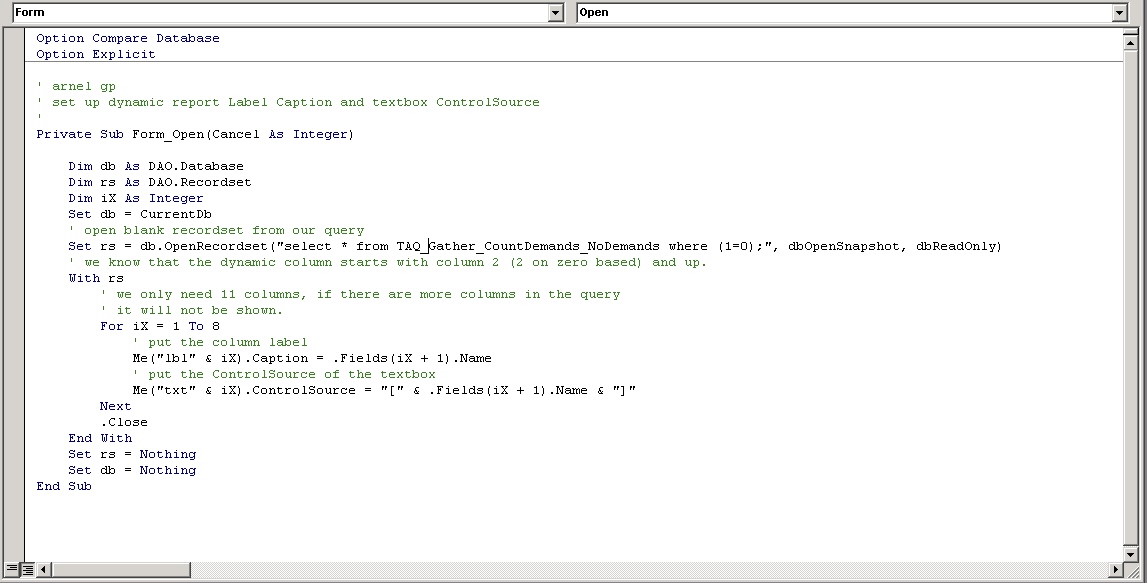This screenshot has width=1147, height=583.
Task: Click the line 'For iX = 1 To 8'
Action: point(159,326)
